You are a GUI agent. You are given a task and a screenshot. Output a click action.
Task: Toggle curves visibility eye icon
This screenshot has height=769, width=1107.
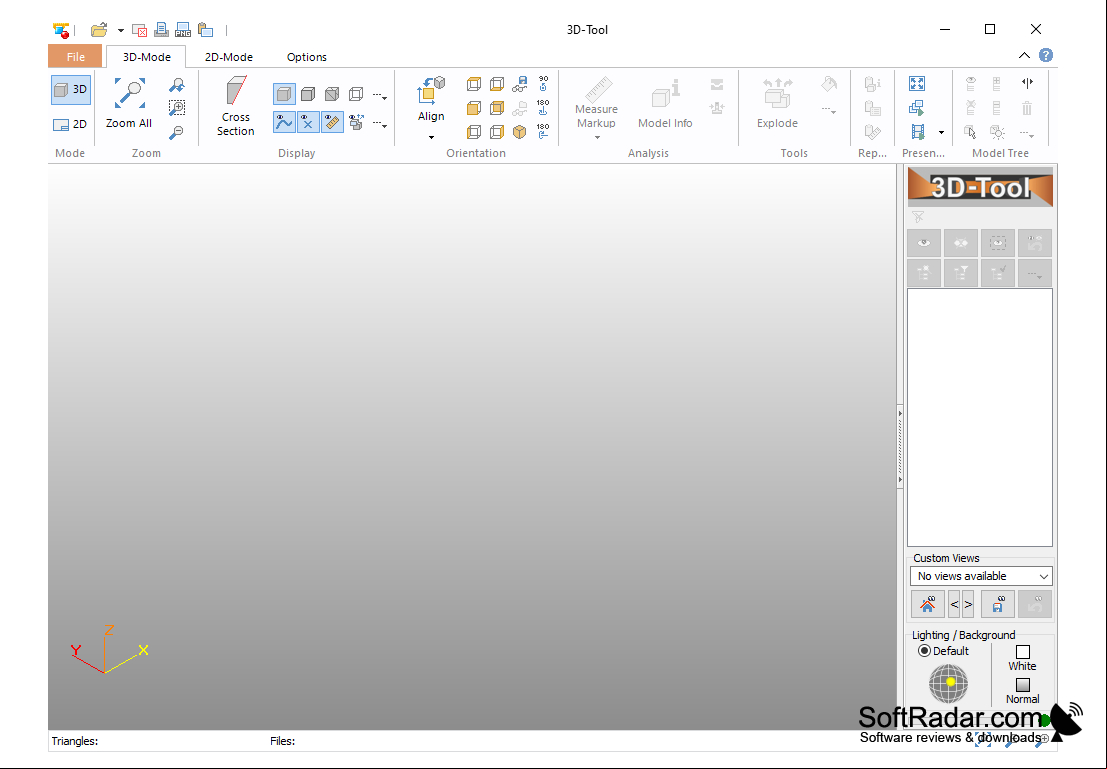coord(284,122)
